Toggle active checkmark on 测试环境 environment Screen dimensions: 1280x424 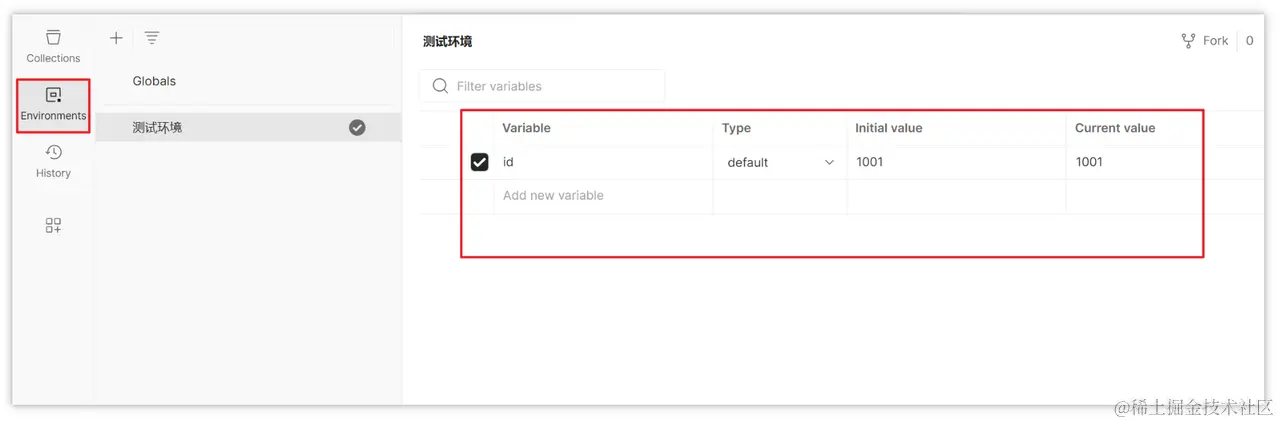tap(357, 127)
